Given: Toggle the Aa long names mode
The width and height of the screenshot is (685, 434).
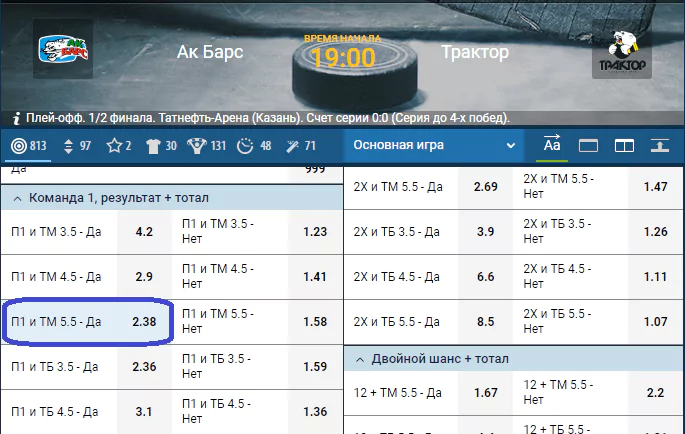Looking at the screenshot, I should pyautogui.click(x=552, y=145).
